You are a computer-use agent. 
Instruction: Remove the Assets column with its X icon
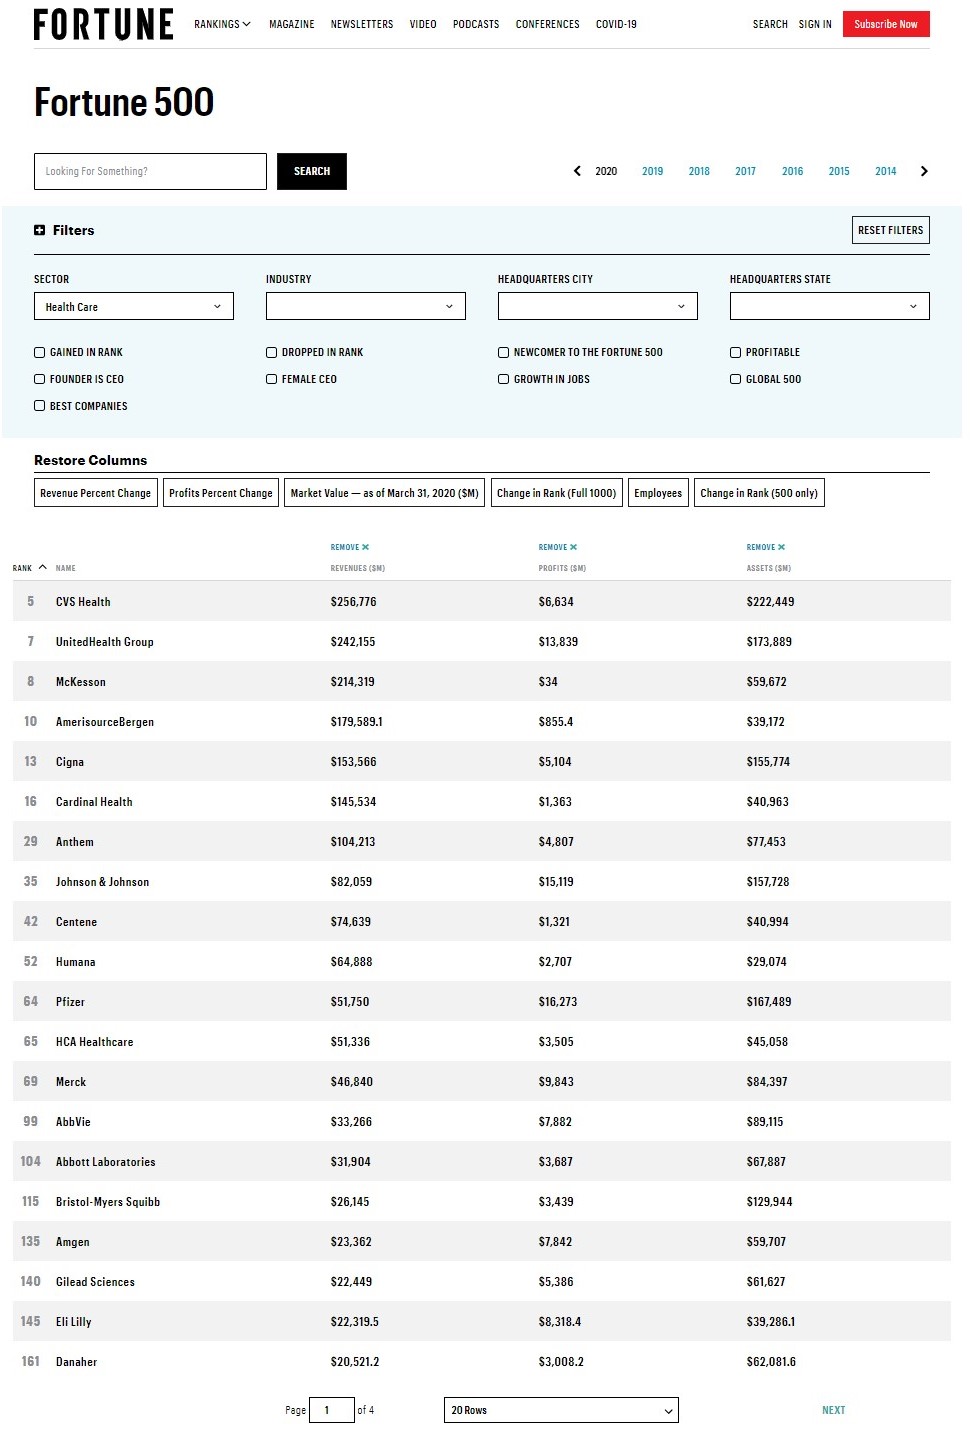tap(783, 547)
